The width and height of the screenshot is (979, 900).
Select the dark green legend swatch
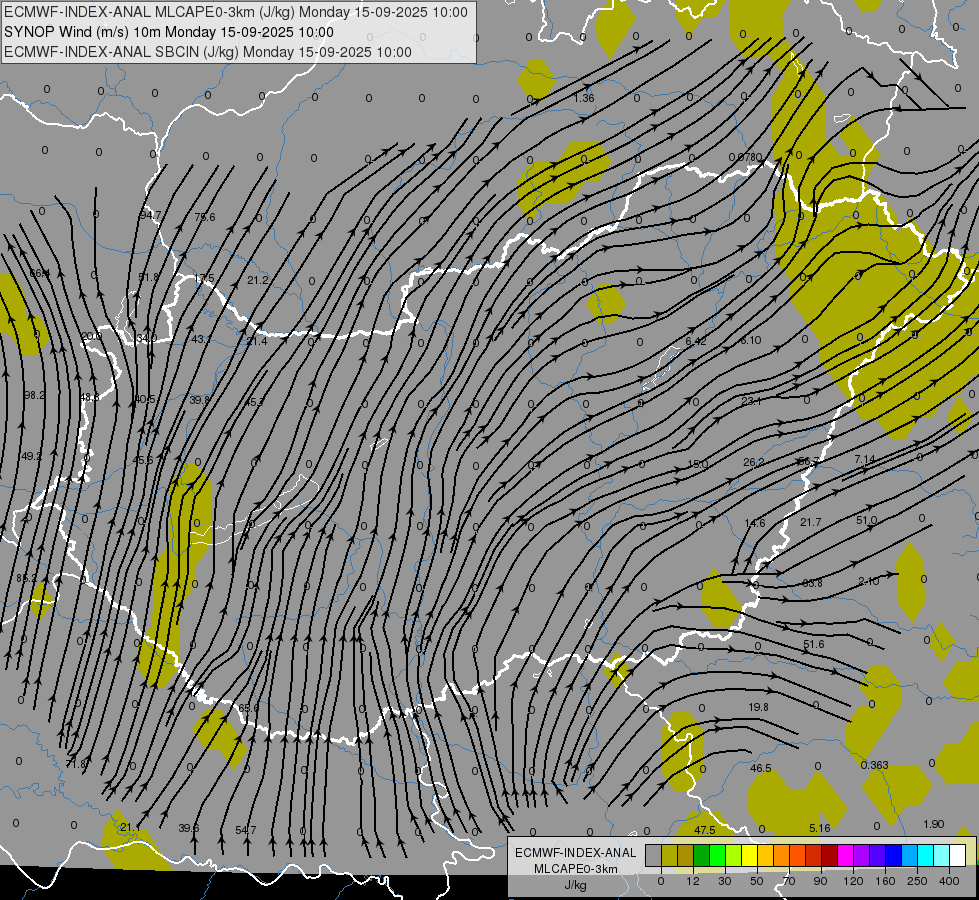click(x=701, y=855)
